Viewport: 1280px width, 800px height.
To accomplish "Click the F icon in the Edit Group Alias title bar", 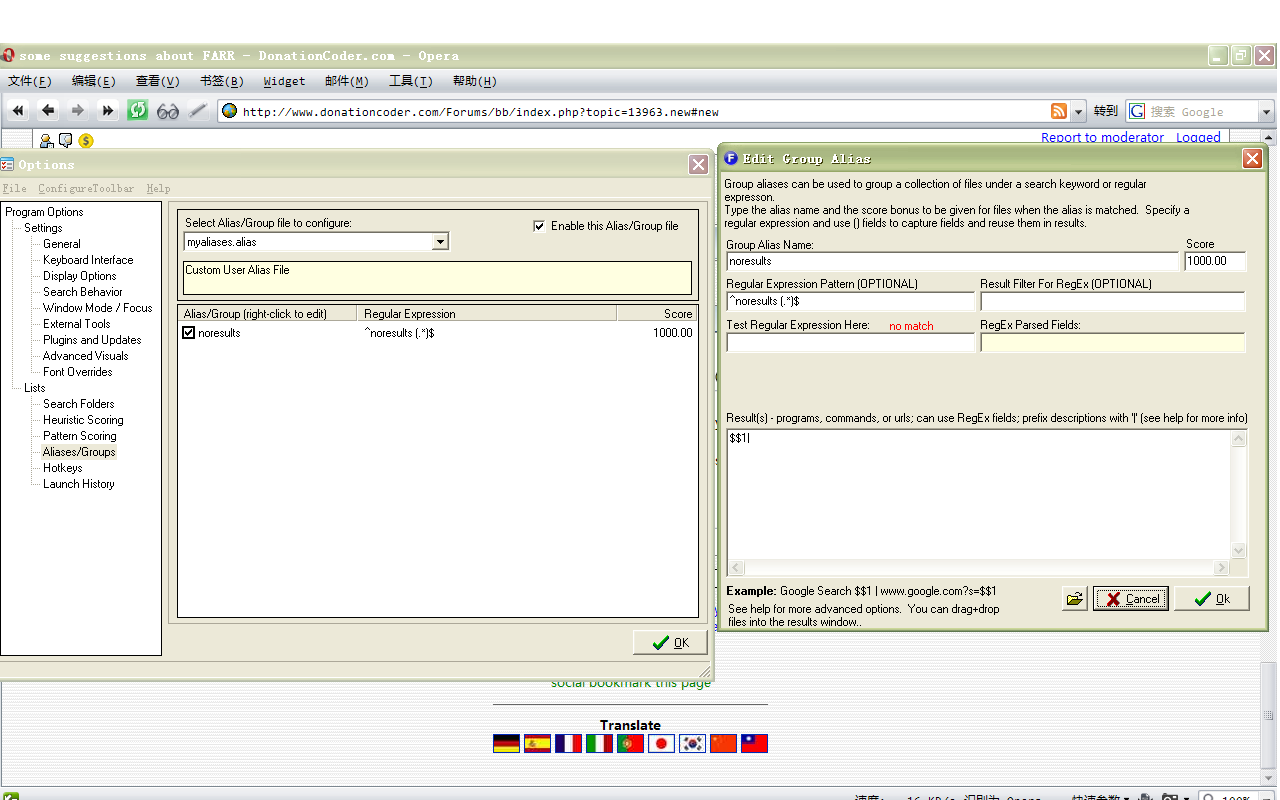I will click(731, 158).
